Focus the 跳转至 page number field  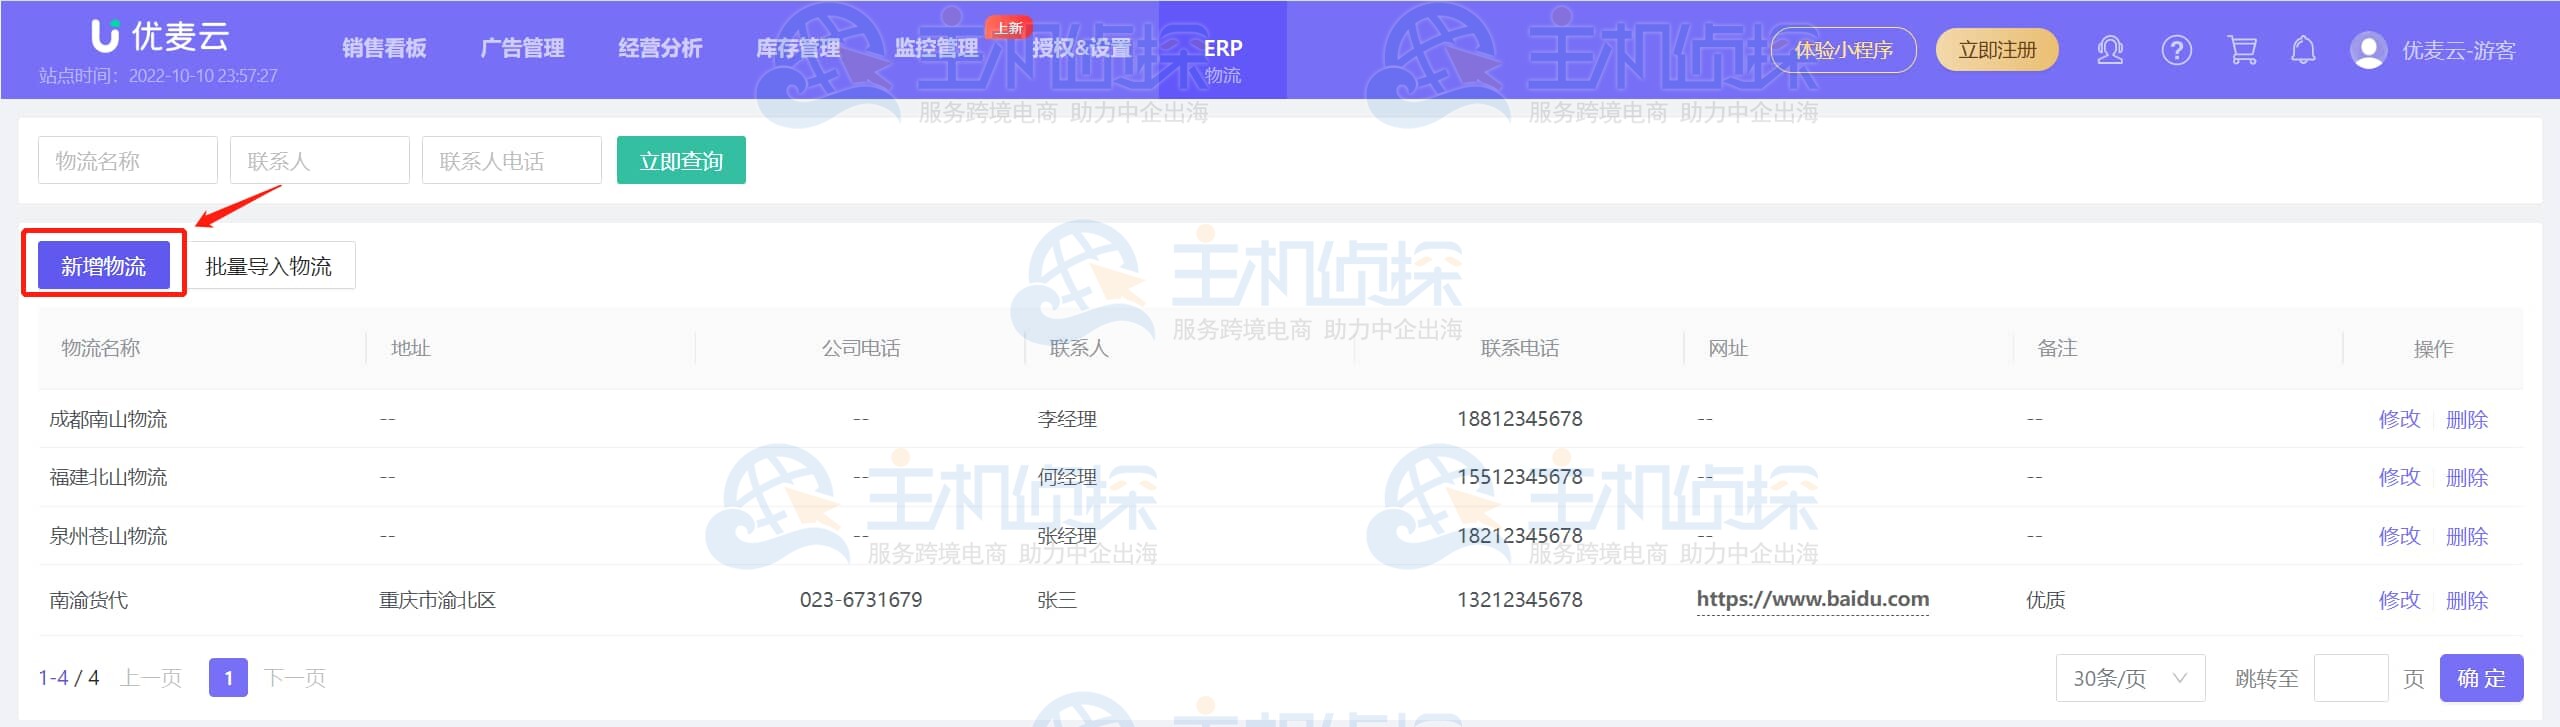2351,678
